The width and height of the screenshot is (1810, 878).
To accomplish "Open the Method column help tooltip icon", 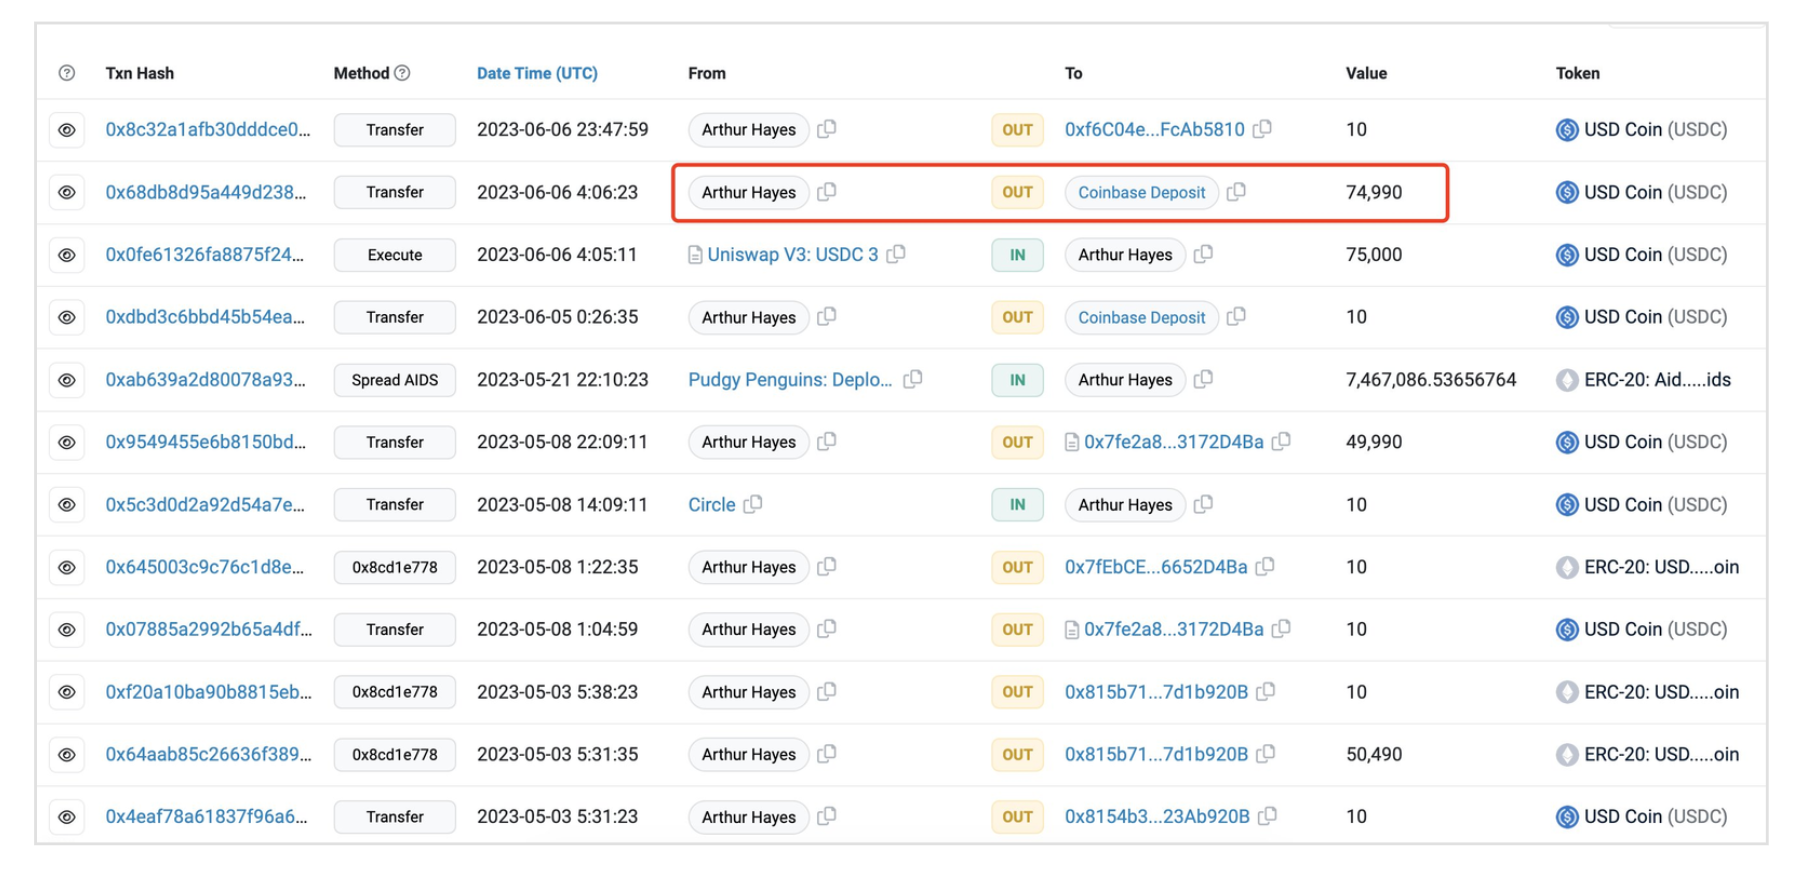I will coord(402,73).
